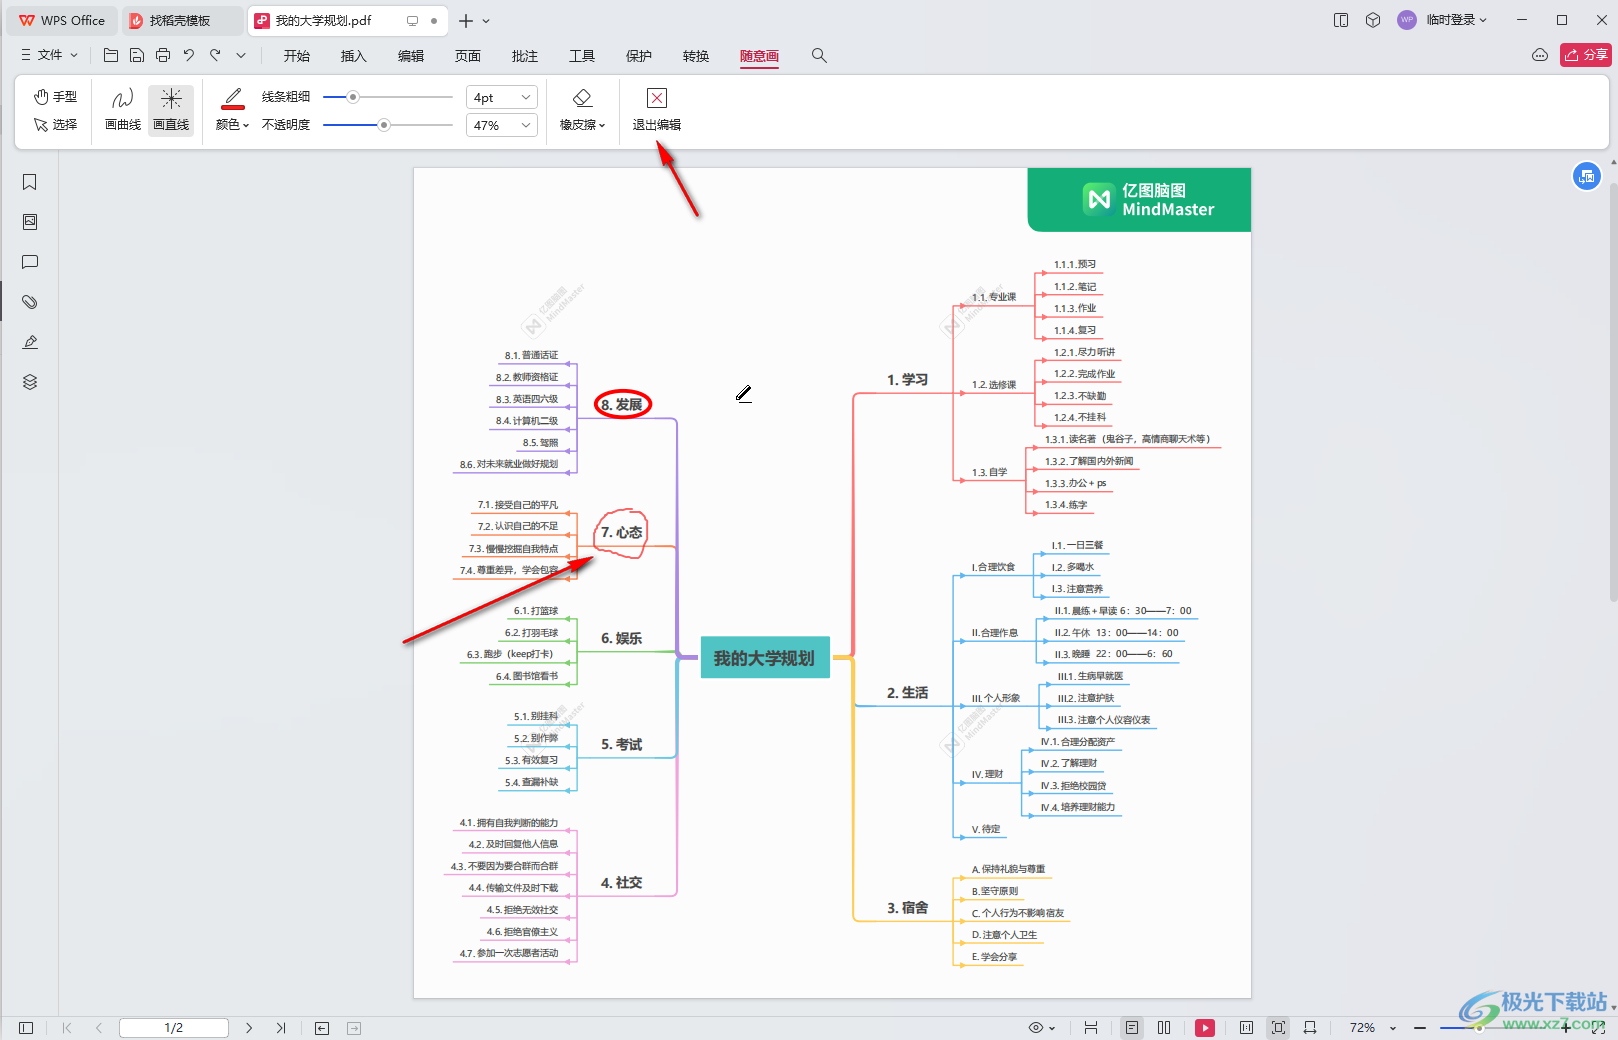Click the Save icon
The height and width of the screenshot is (1040, 1618).
[x=137, y=55]
